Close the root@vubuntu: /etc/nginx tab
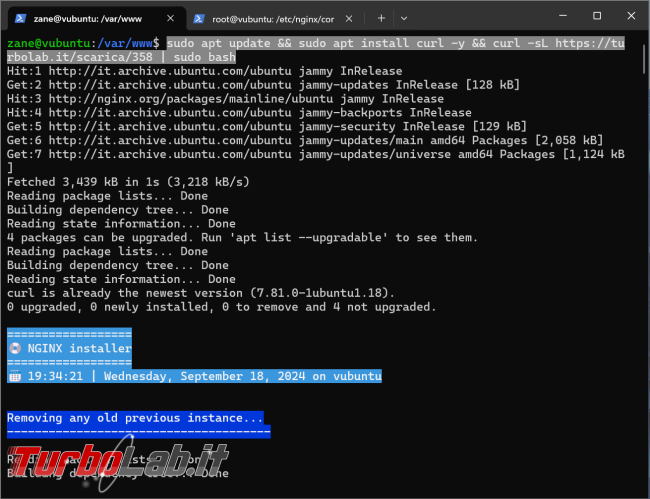The width and height of the screenshot is (650, 499). (349, 19)
